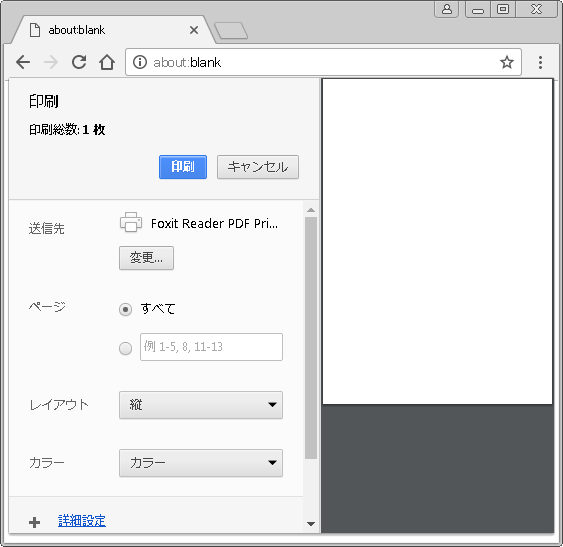Click the site info icon in address bar
563x547 pixels.
tap(140, 62)
